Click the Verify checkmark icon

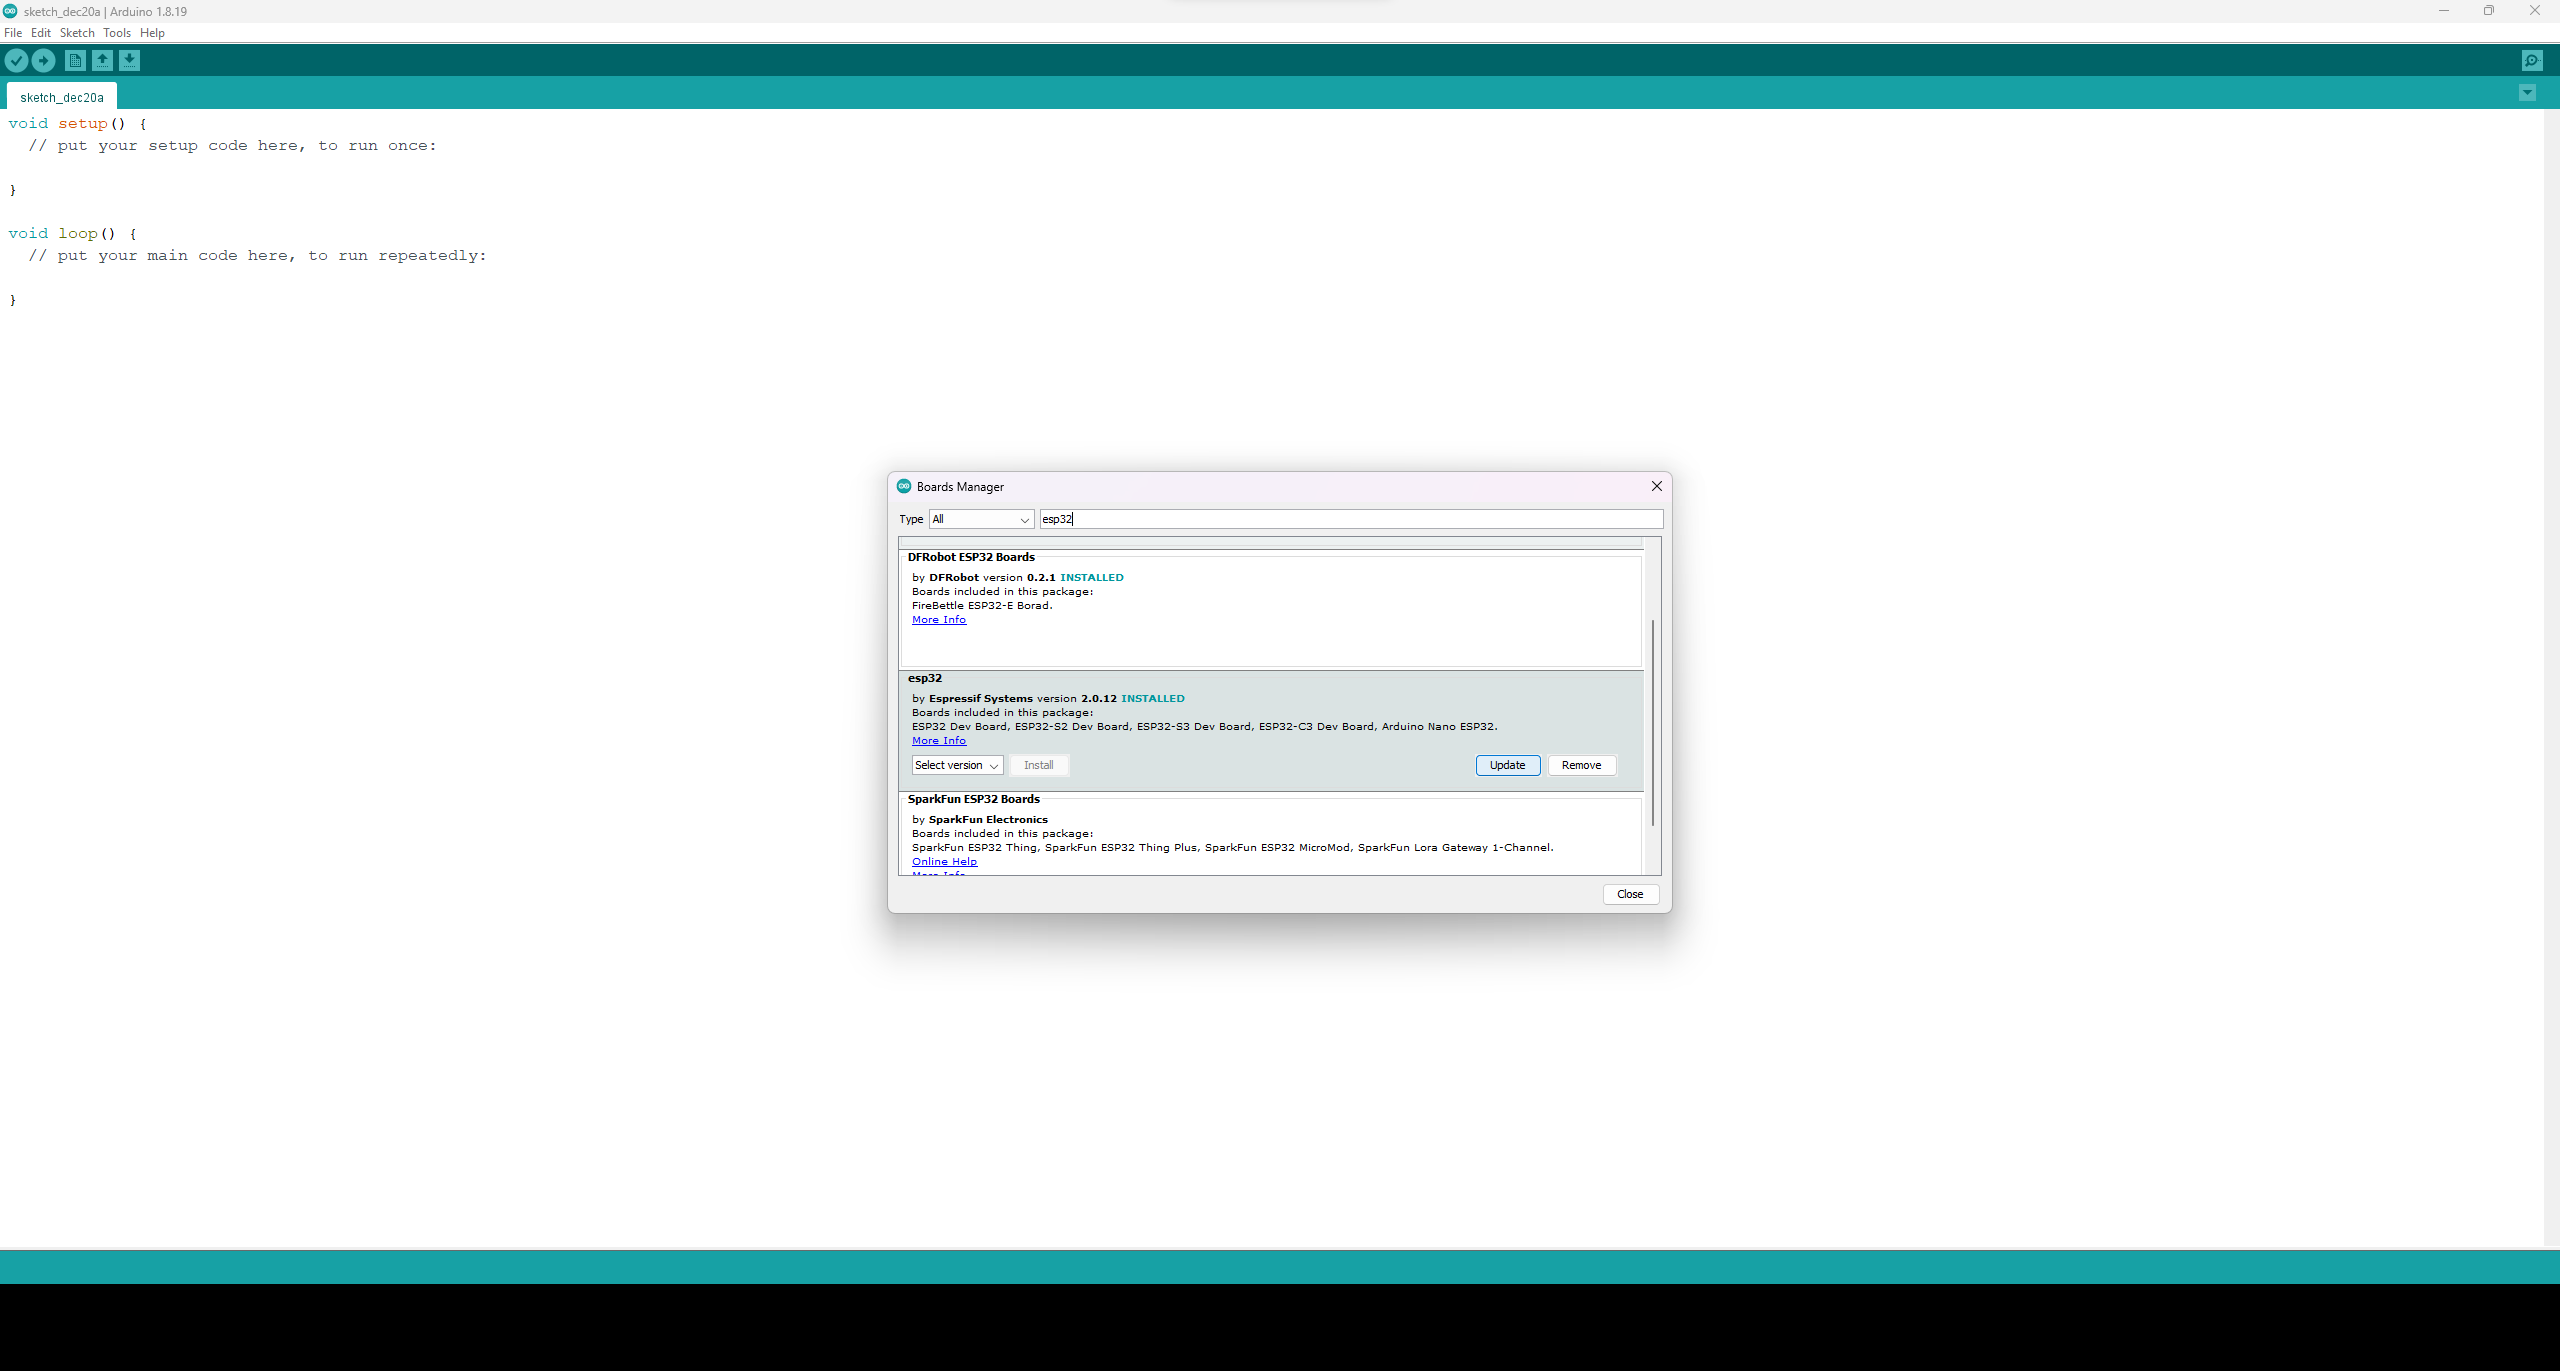[16, 61]
